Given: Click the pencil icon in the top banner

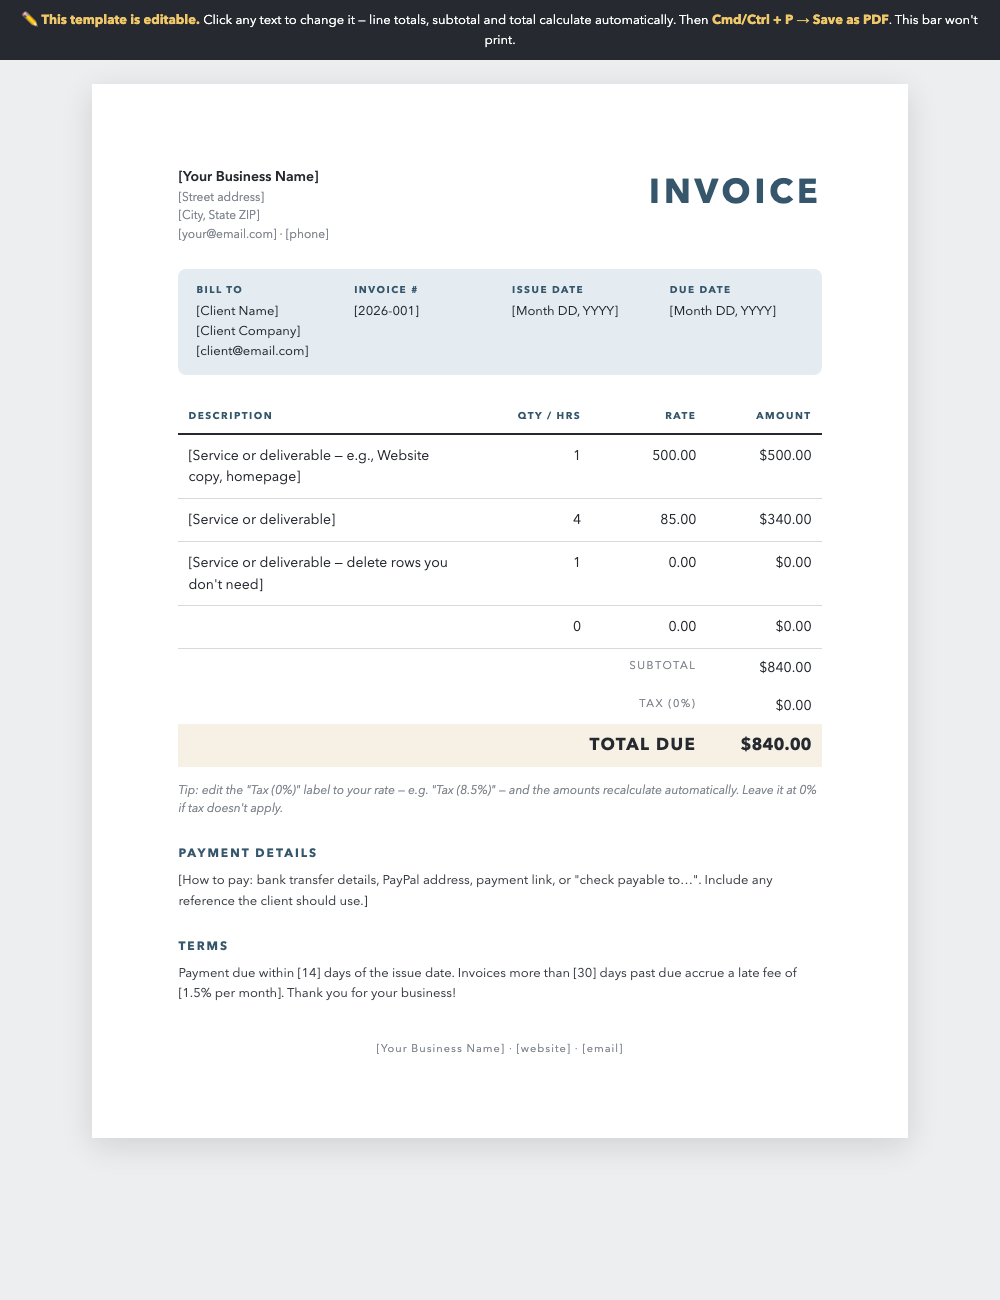Looking at the screenshot, I should coord(29,20).
